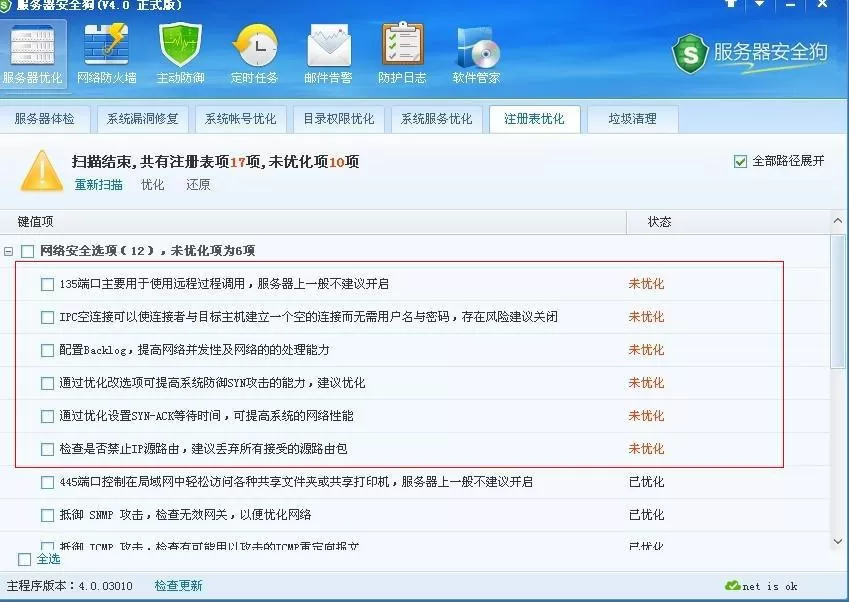Click the net is ok status icon
Image resolution: width=849 pixels, height=602 pixels.
click(x=733, y=585)
